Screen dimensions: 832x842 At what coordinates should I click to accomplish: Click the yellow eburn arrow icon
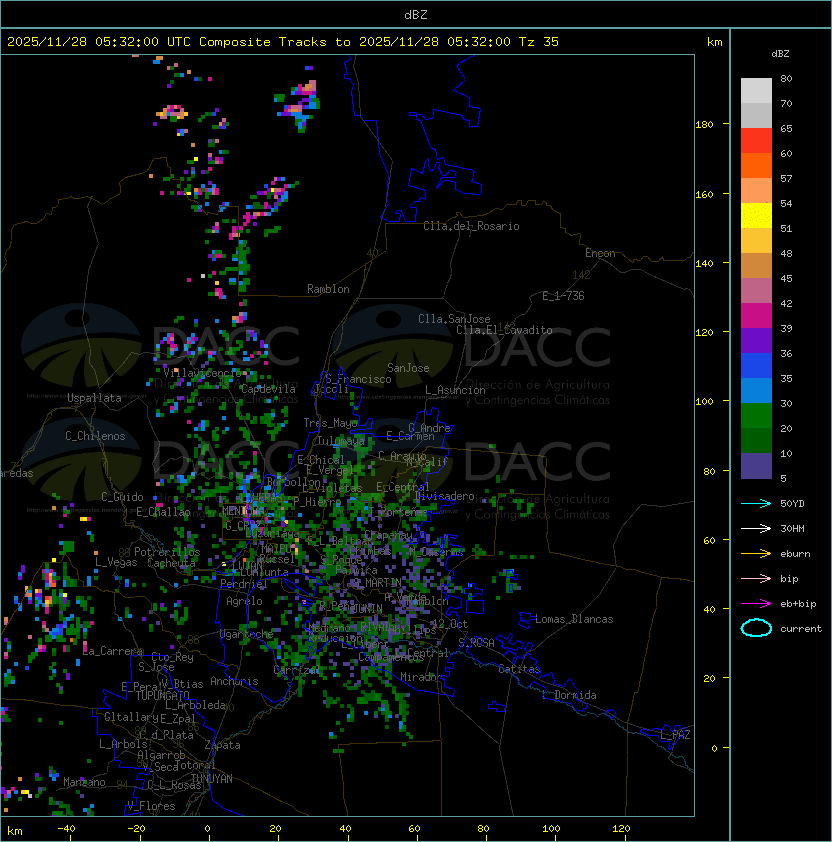756,554
